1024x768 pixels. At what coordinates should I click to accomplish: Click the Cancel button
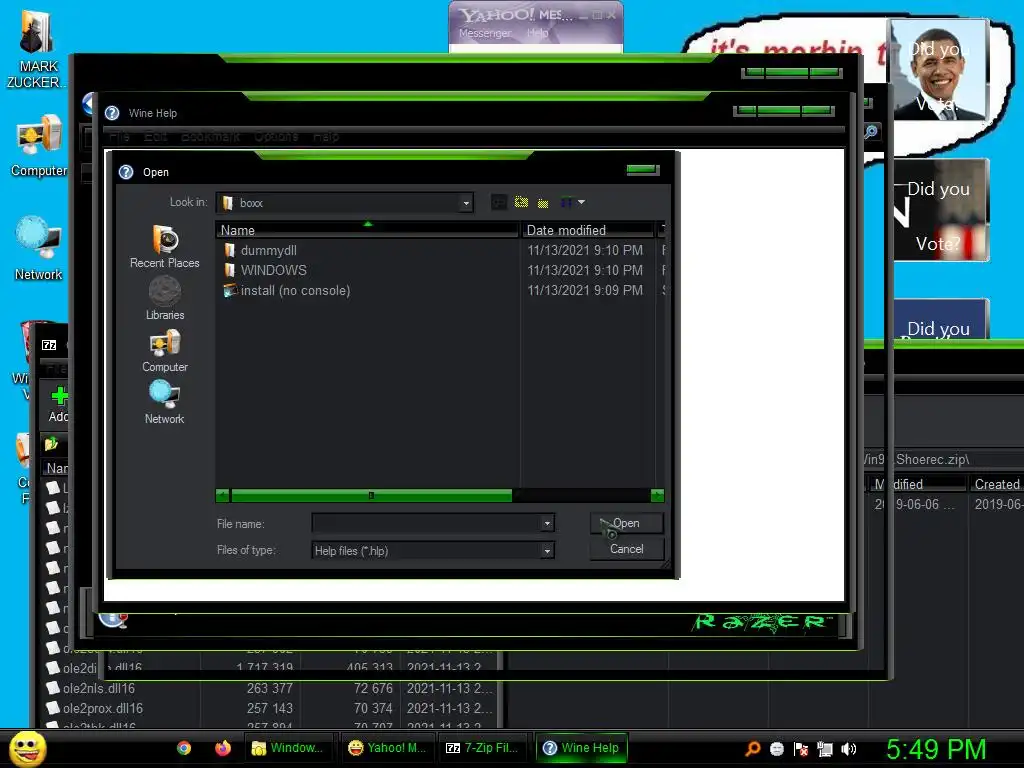click(x=626, y=549)
